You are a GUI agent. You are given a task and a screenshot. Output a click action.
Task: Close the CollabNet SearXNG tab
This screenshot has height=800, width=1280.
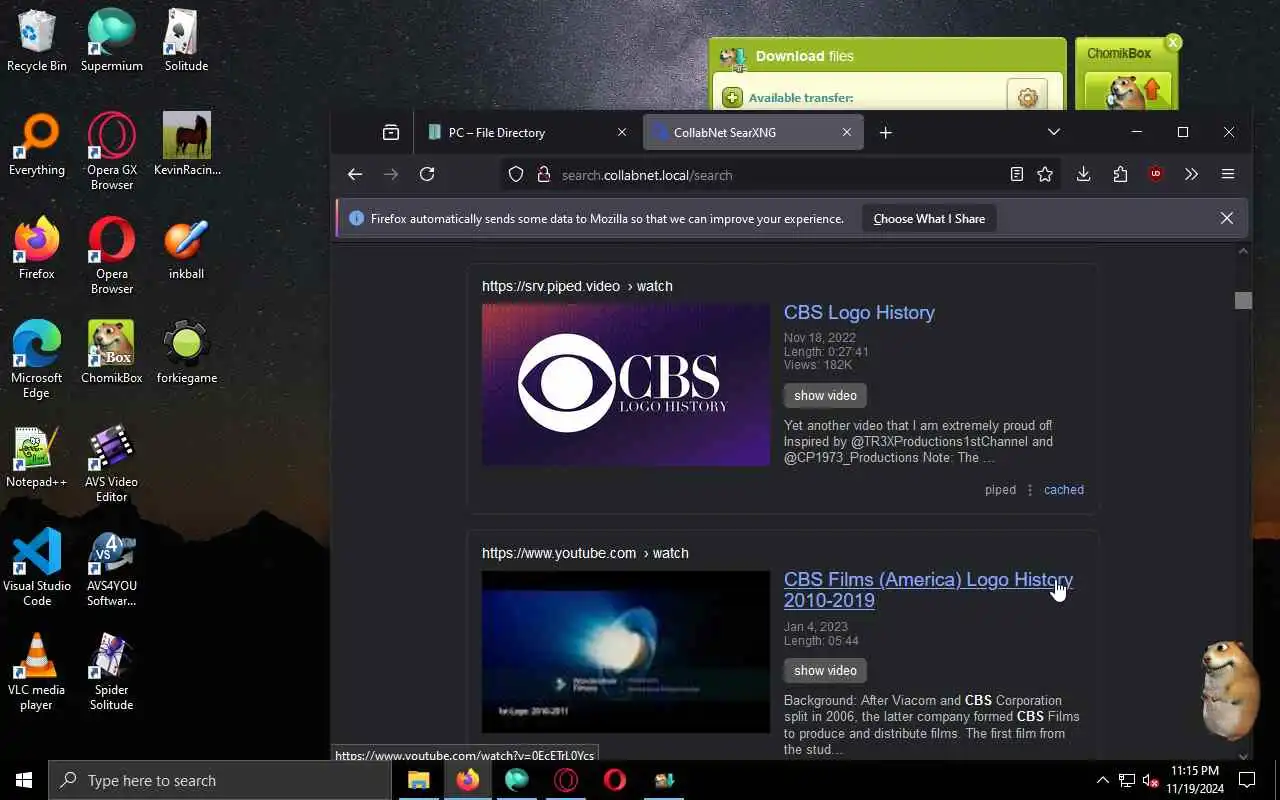click(x=847, y=132)
